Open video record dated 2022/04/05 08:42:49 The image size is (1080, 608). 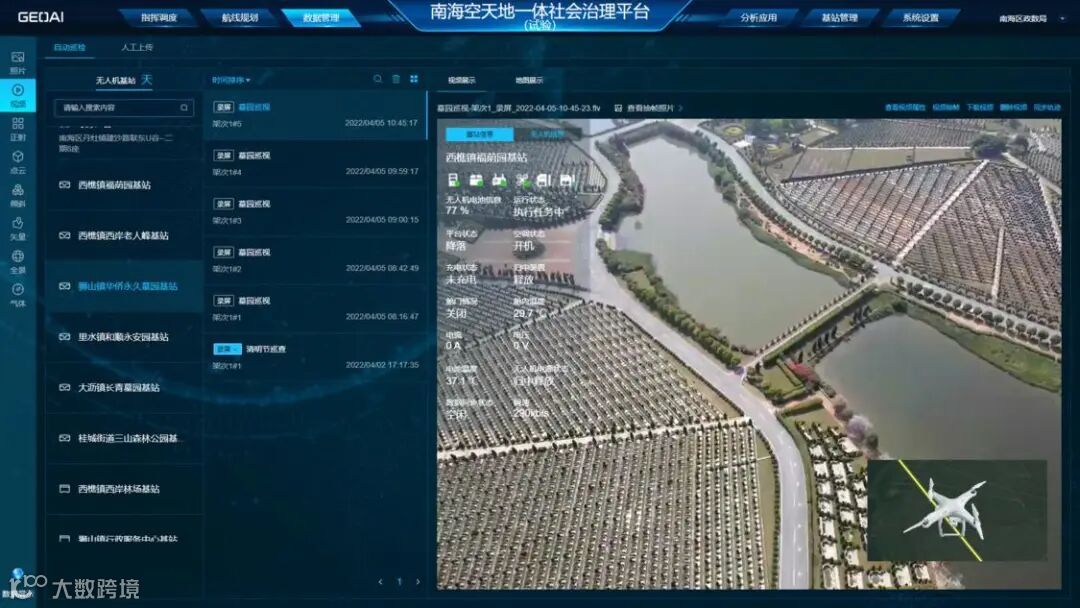click(315, 260)
